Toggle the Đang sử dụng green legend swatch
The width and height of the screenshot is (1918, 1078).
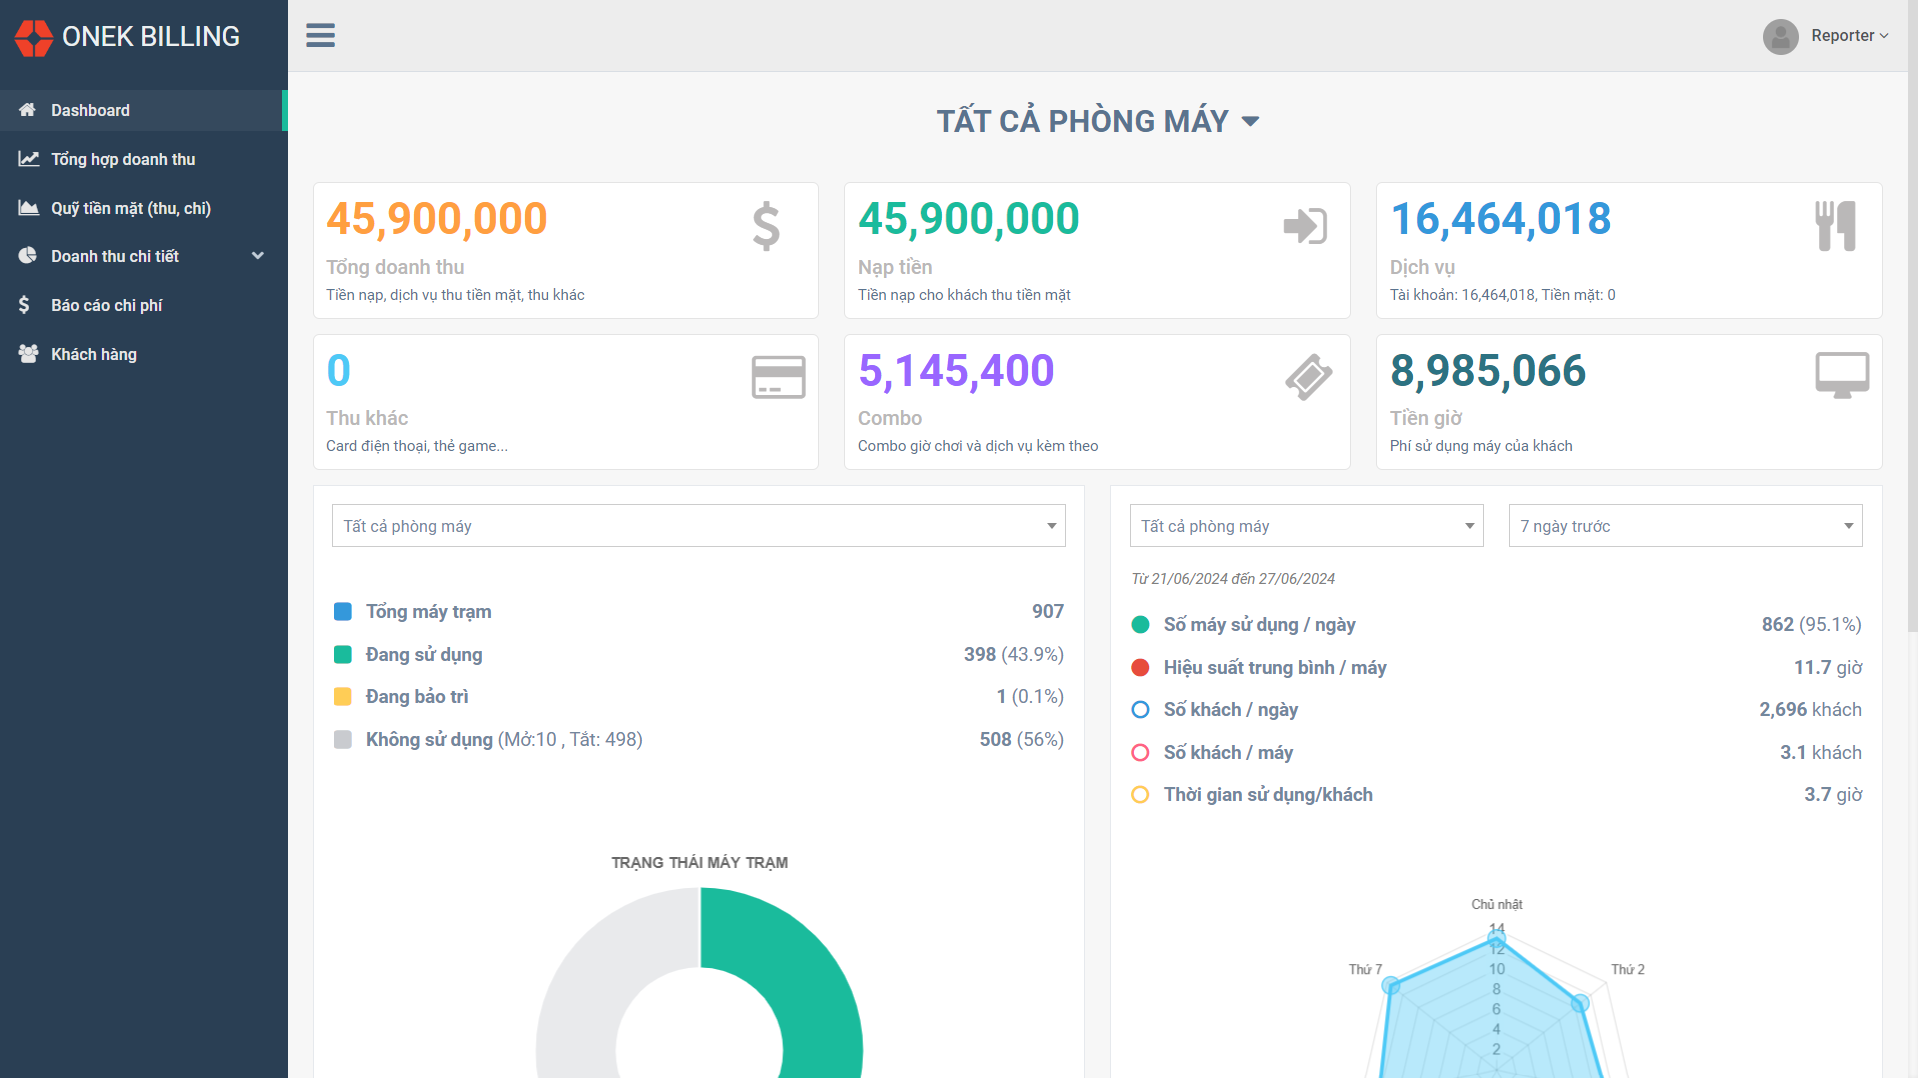tap(343, 655)
